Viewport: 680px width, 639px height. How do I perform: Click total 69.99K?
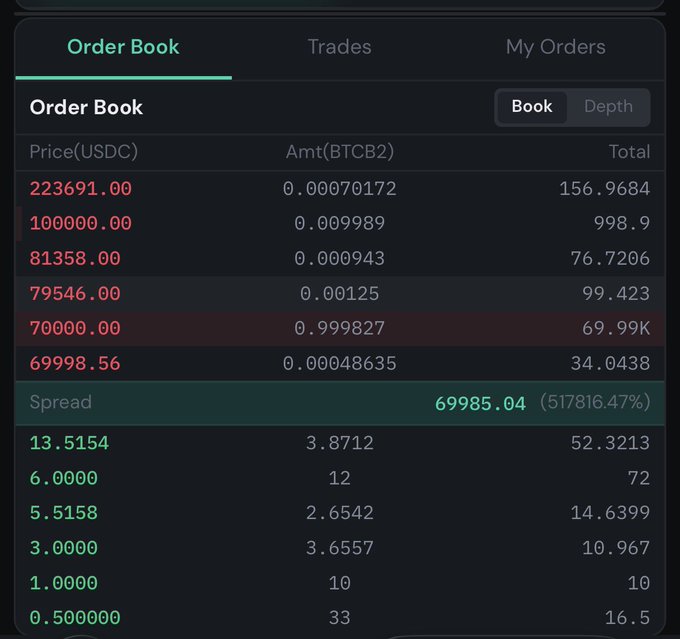click(x=616, y=328)
